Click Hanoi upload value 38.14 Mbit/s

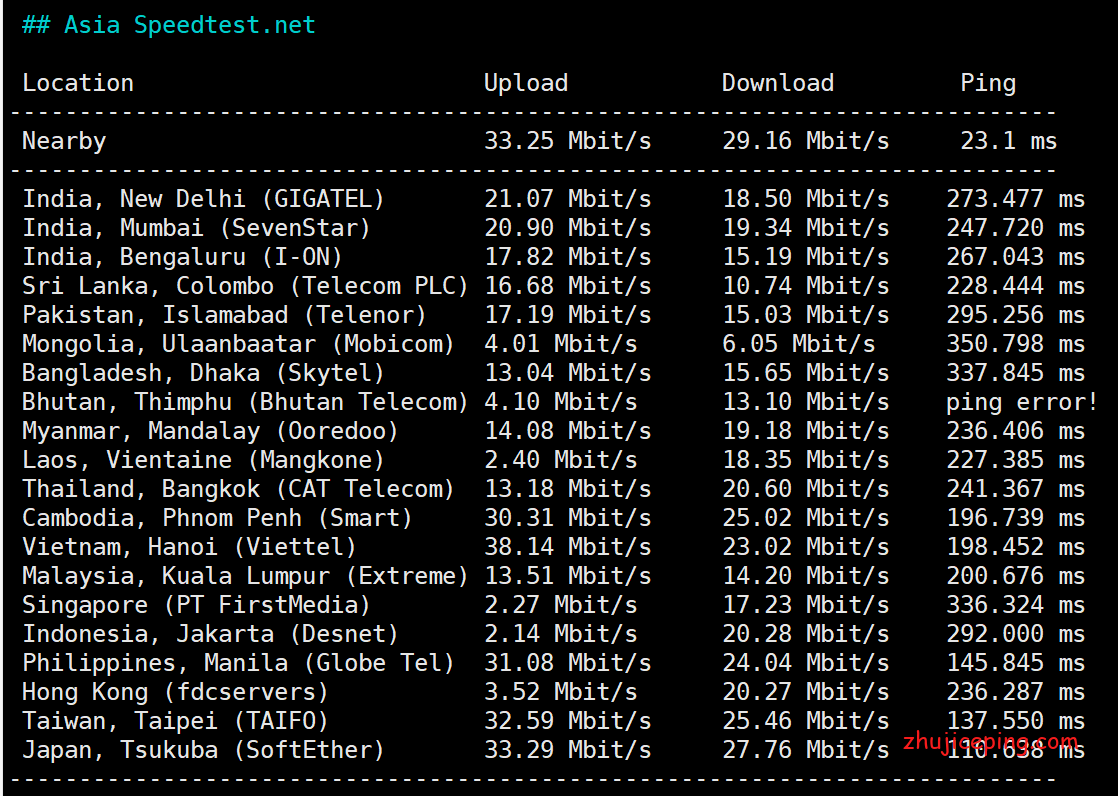click(568, 547)
